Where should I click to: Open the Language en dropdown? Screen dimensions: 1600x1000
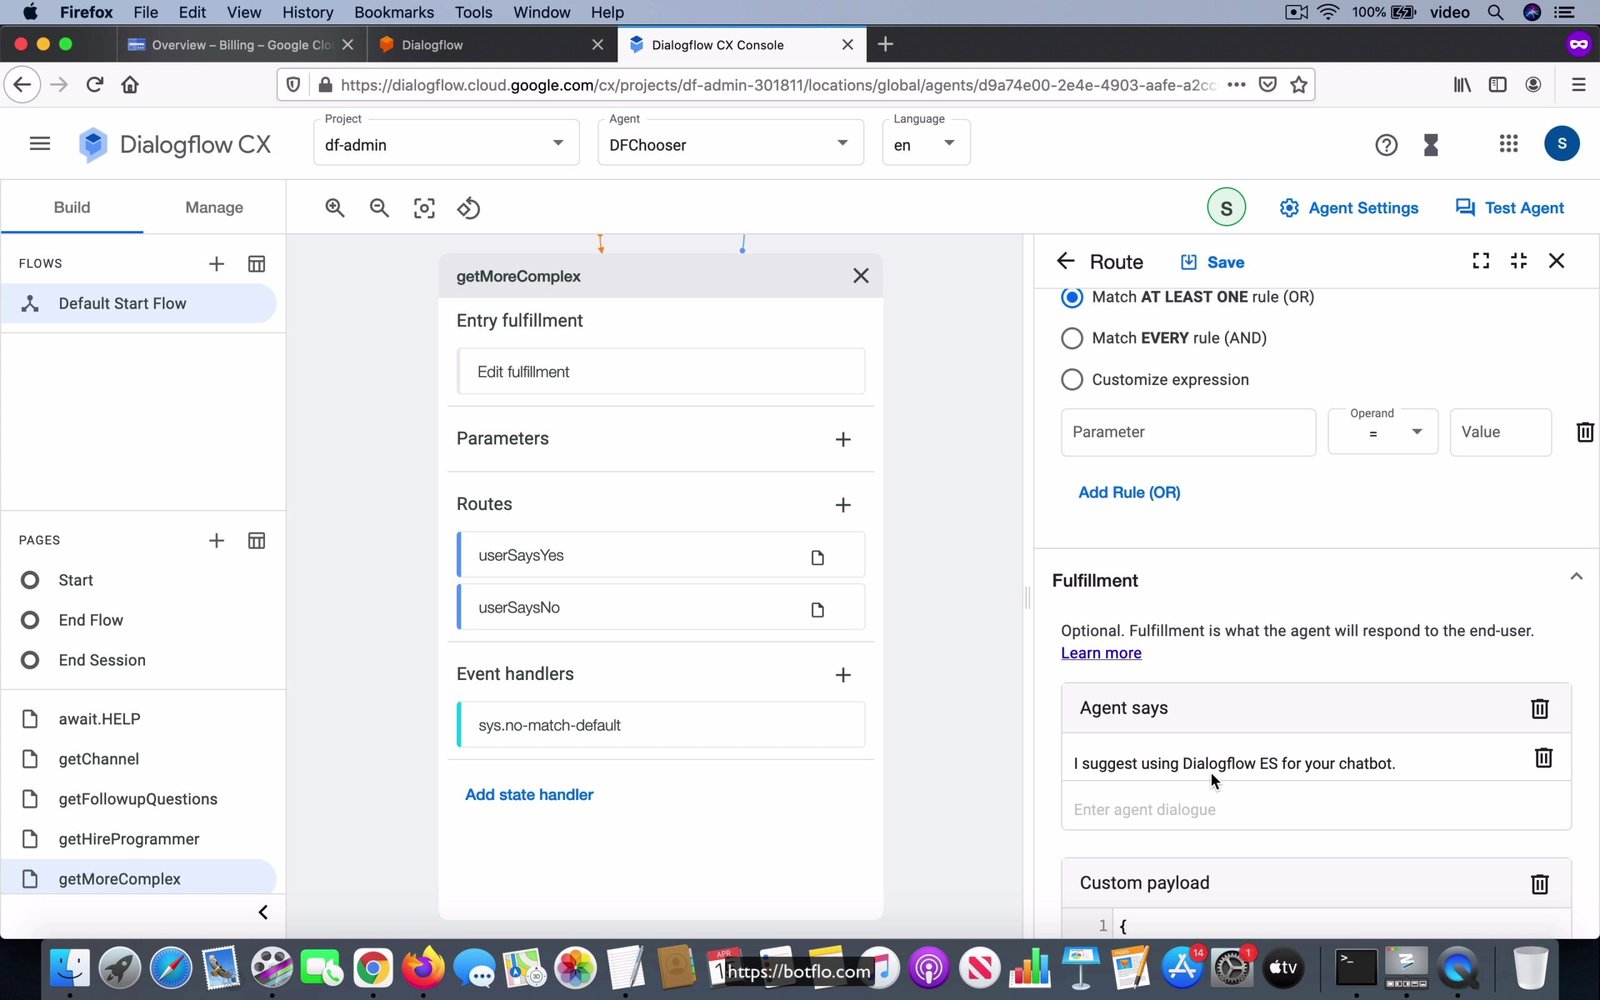[926, 143]
